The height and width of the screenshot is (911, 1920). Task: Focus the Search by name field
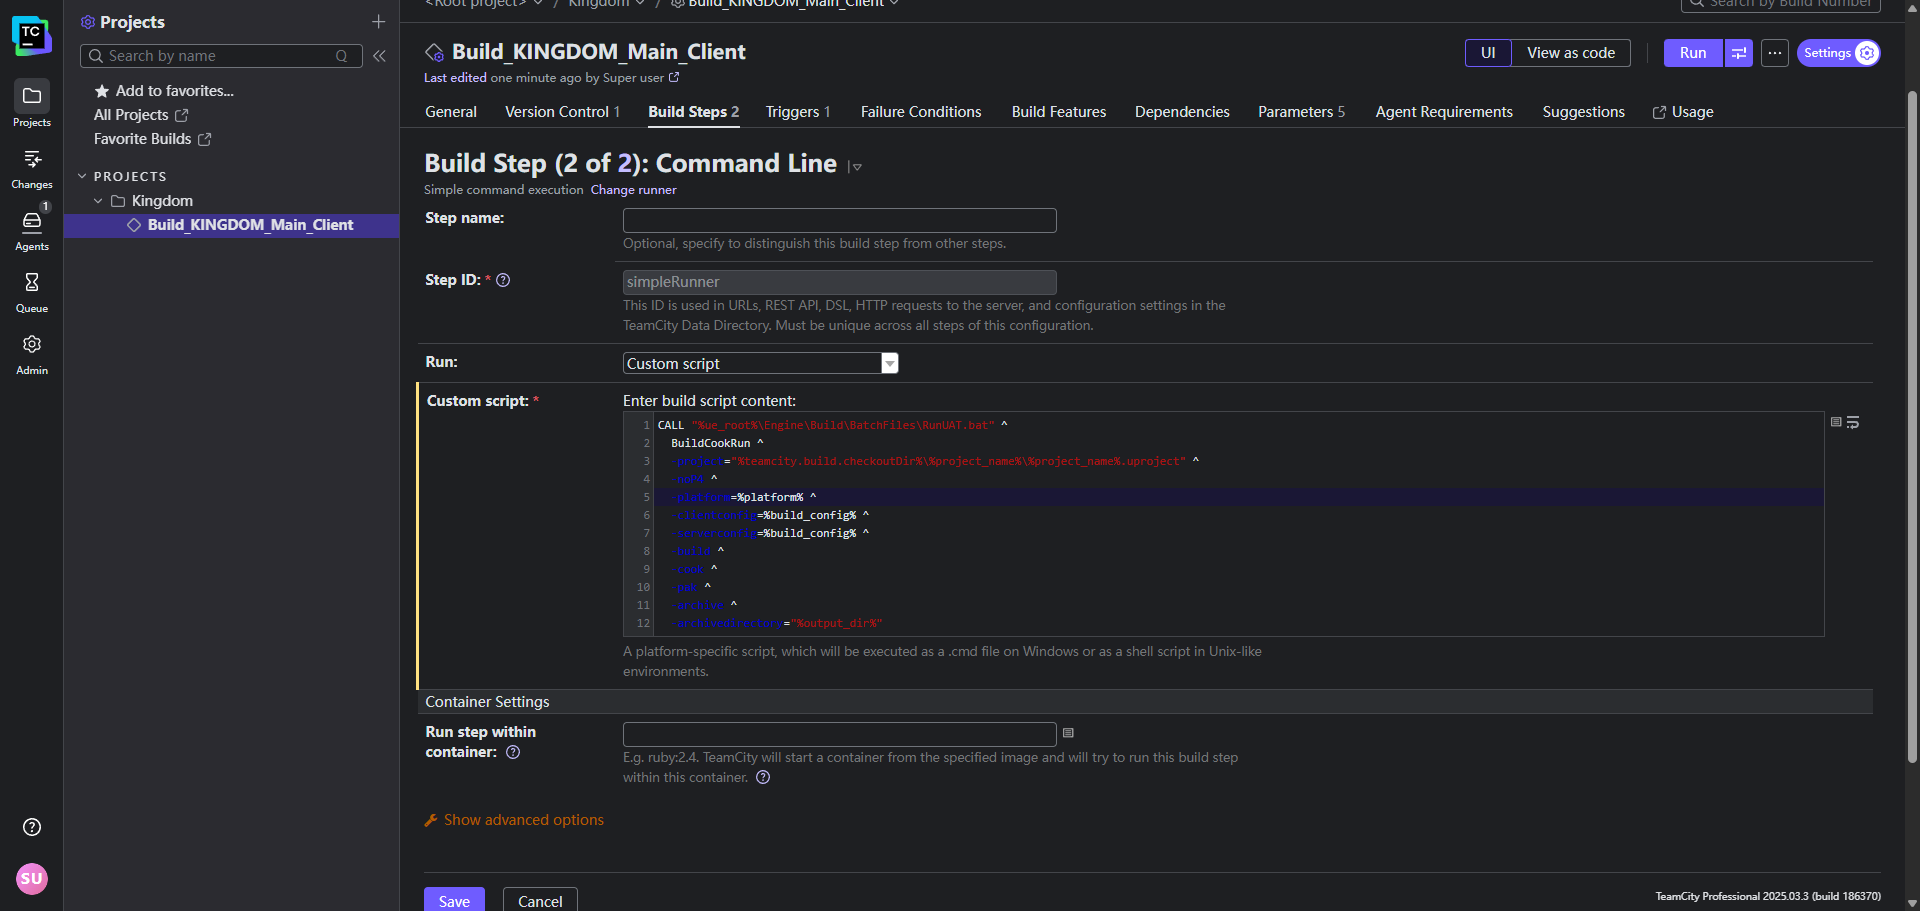point(220,56)
